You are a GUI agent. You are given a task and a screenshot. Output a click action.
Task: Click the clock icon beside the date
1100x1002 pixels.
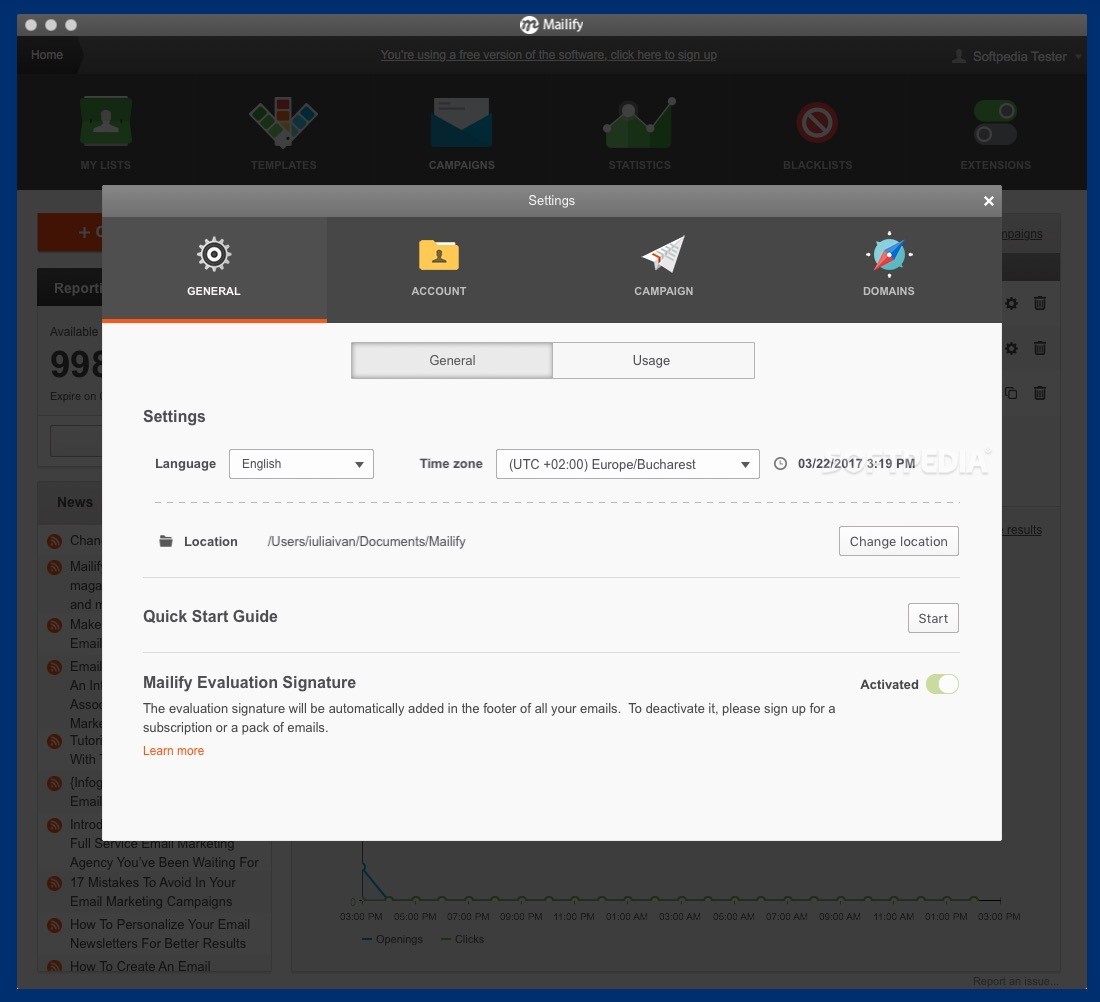tap(780, 464)
